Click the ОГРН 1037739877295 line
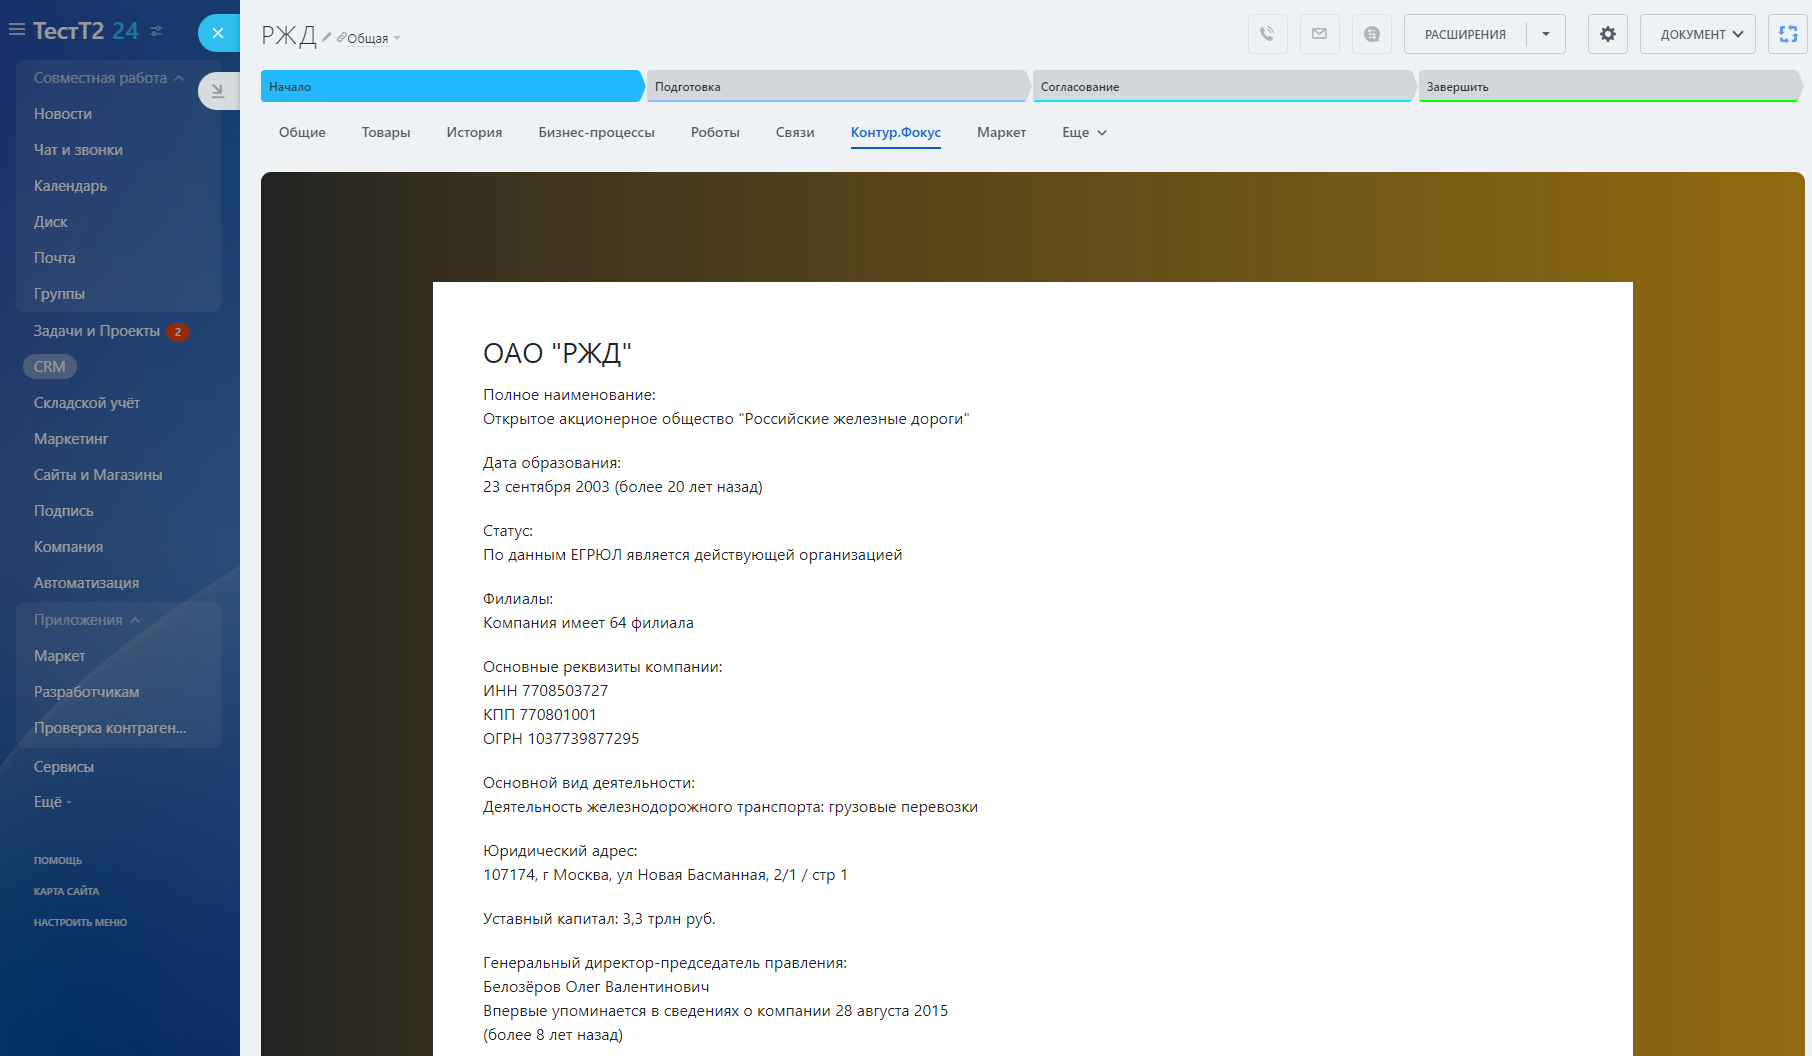Screen dimensions: 1812x1056 pyautogui.click(x=561, y=739)
